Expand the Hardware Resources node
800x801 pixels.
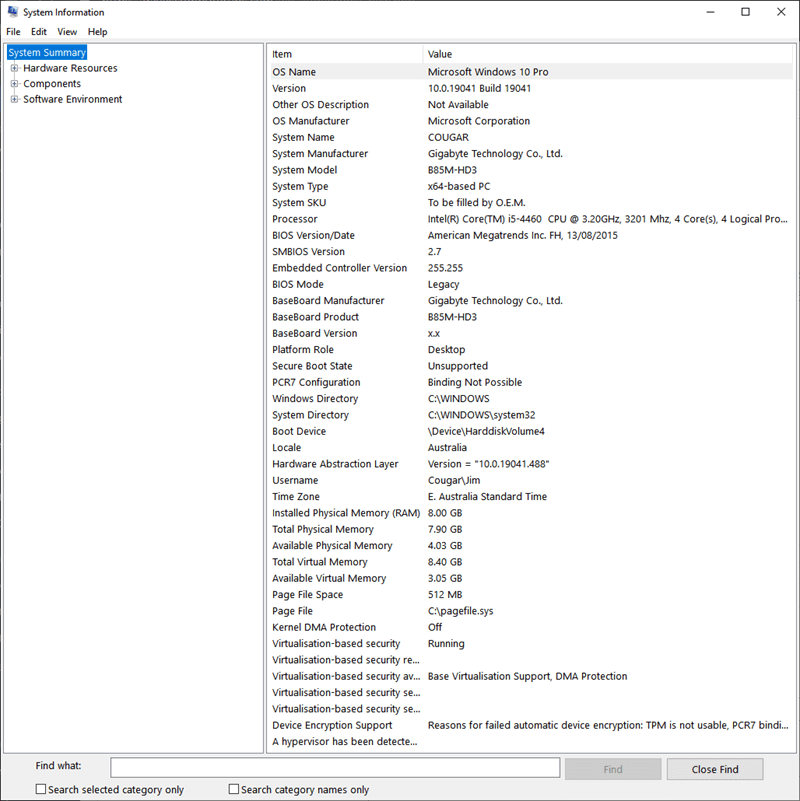pyautogui.click(x=14, y=68)
